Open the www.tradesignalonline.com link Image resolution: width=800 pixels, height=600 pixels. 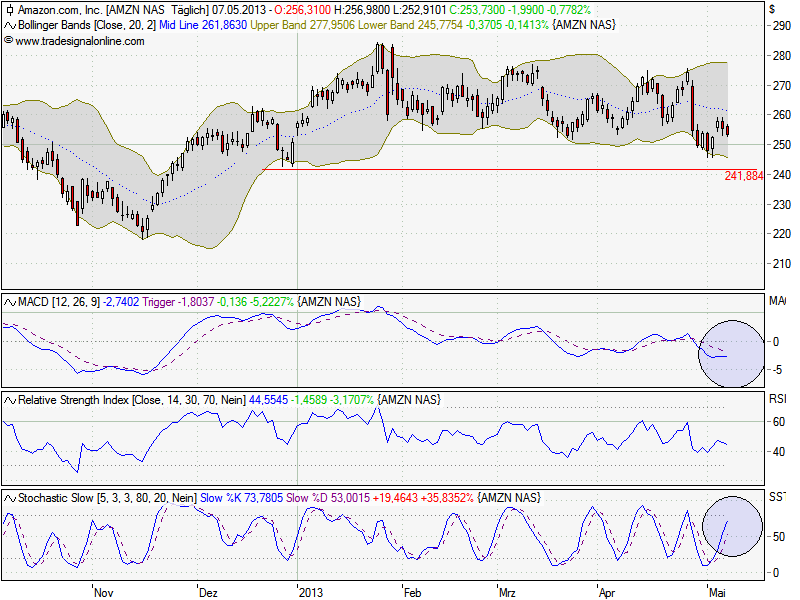80,41
